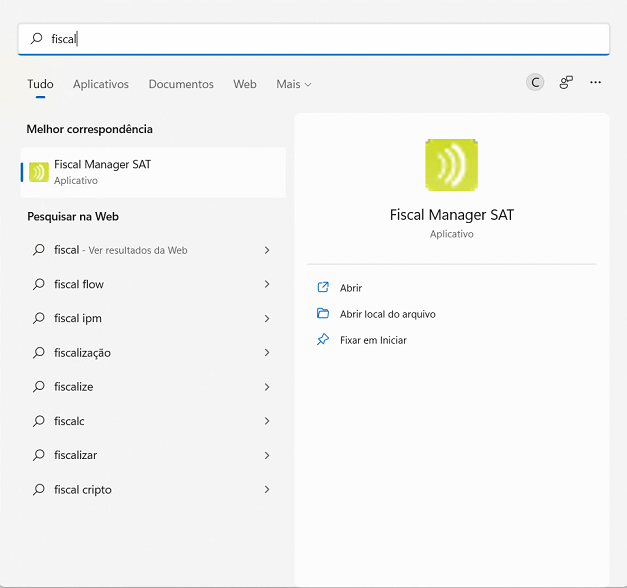Expand chevron beside 'fiscalc'
Image resolution: width=627 pixels, height=588 pixels.
coord(267,421)
